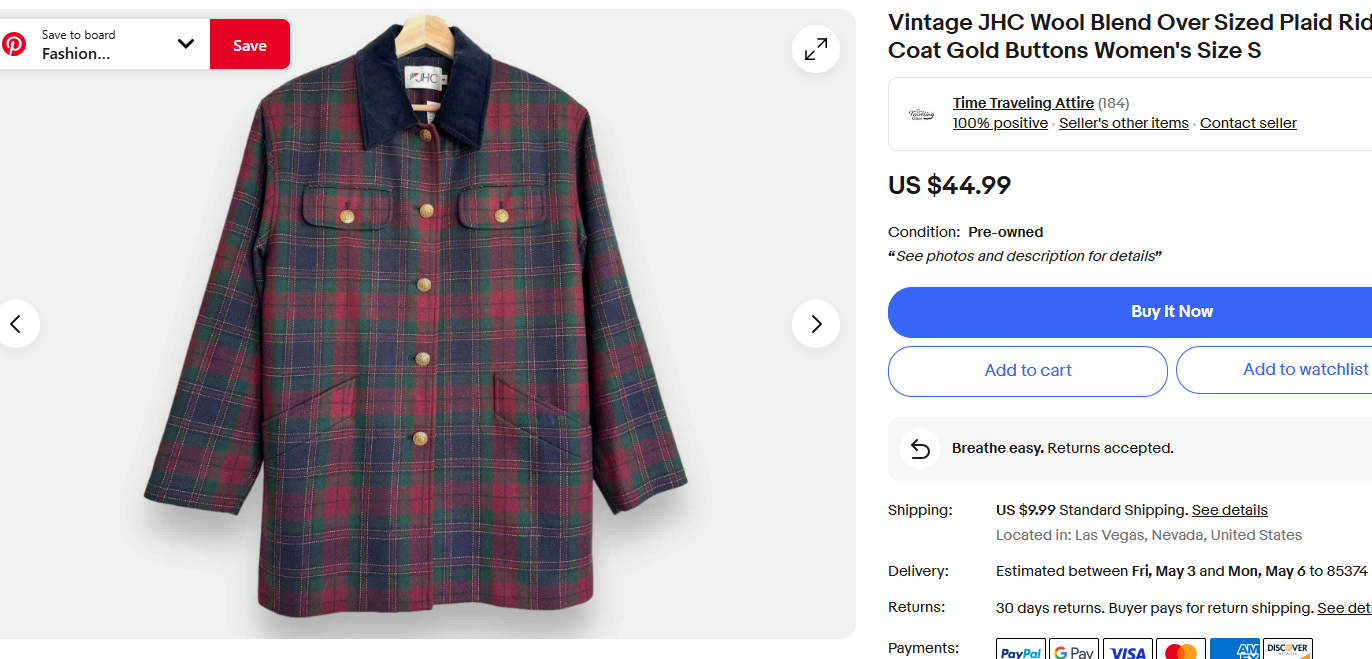Go to the previous product photo

tap(16, 324)
